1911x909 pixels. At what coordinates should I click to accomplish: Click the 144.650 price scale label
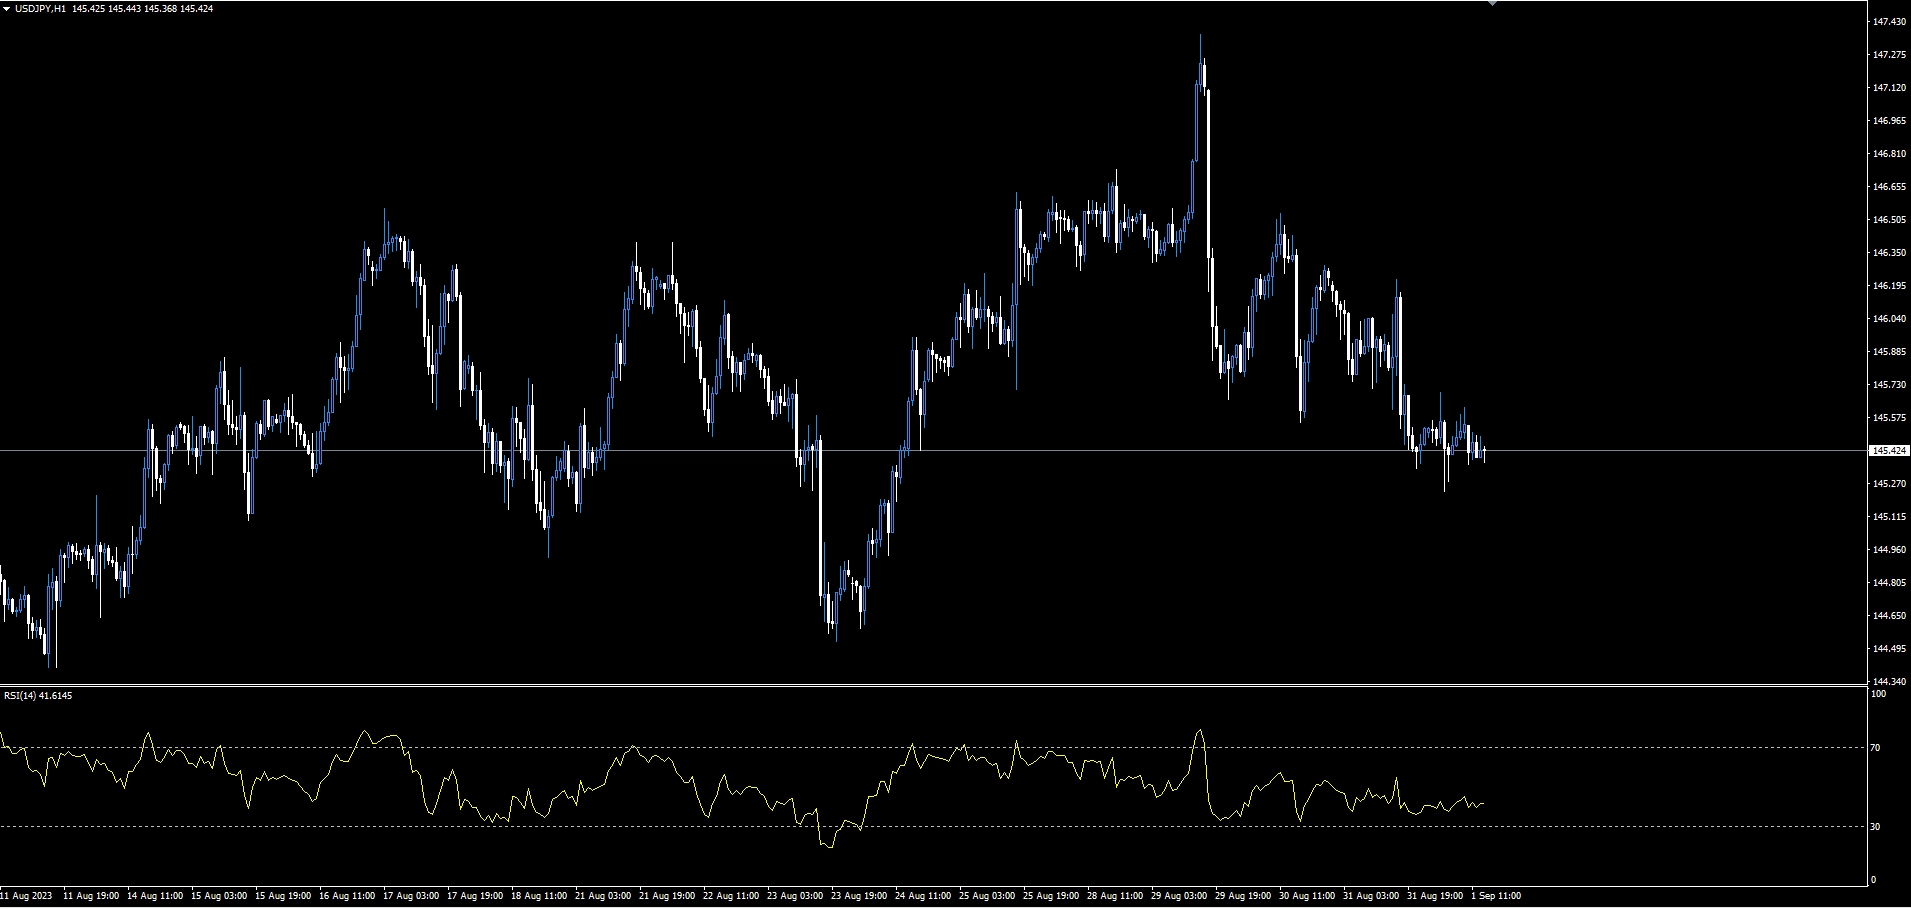1888,616
